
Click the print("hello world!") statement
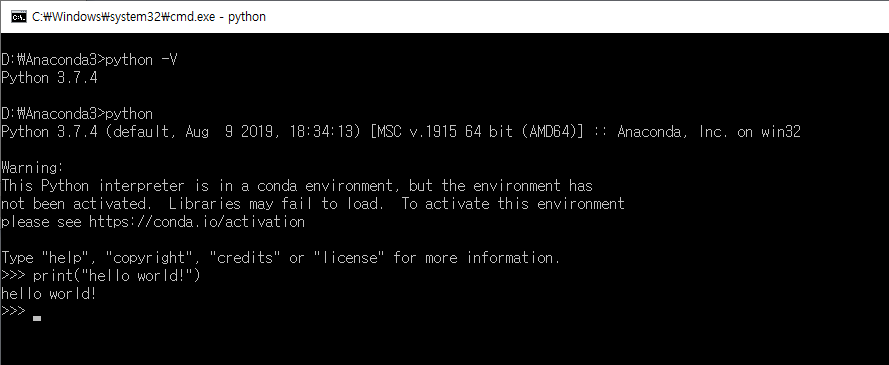117,276
